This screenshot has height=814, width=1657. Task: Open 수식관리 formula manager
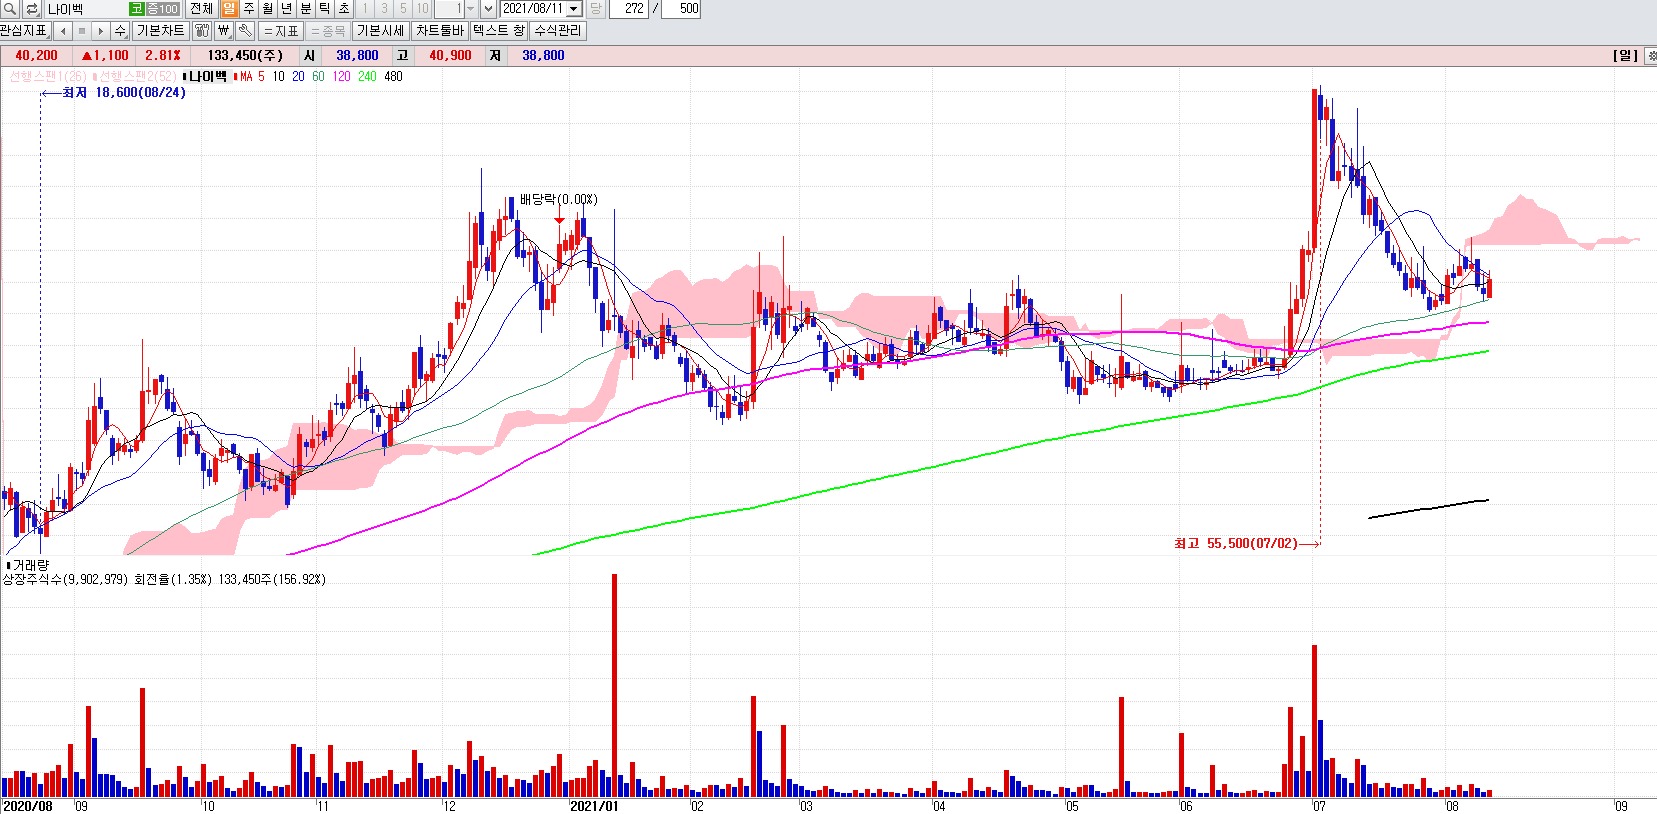pos(558,31)
